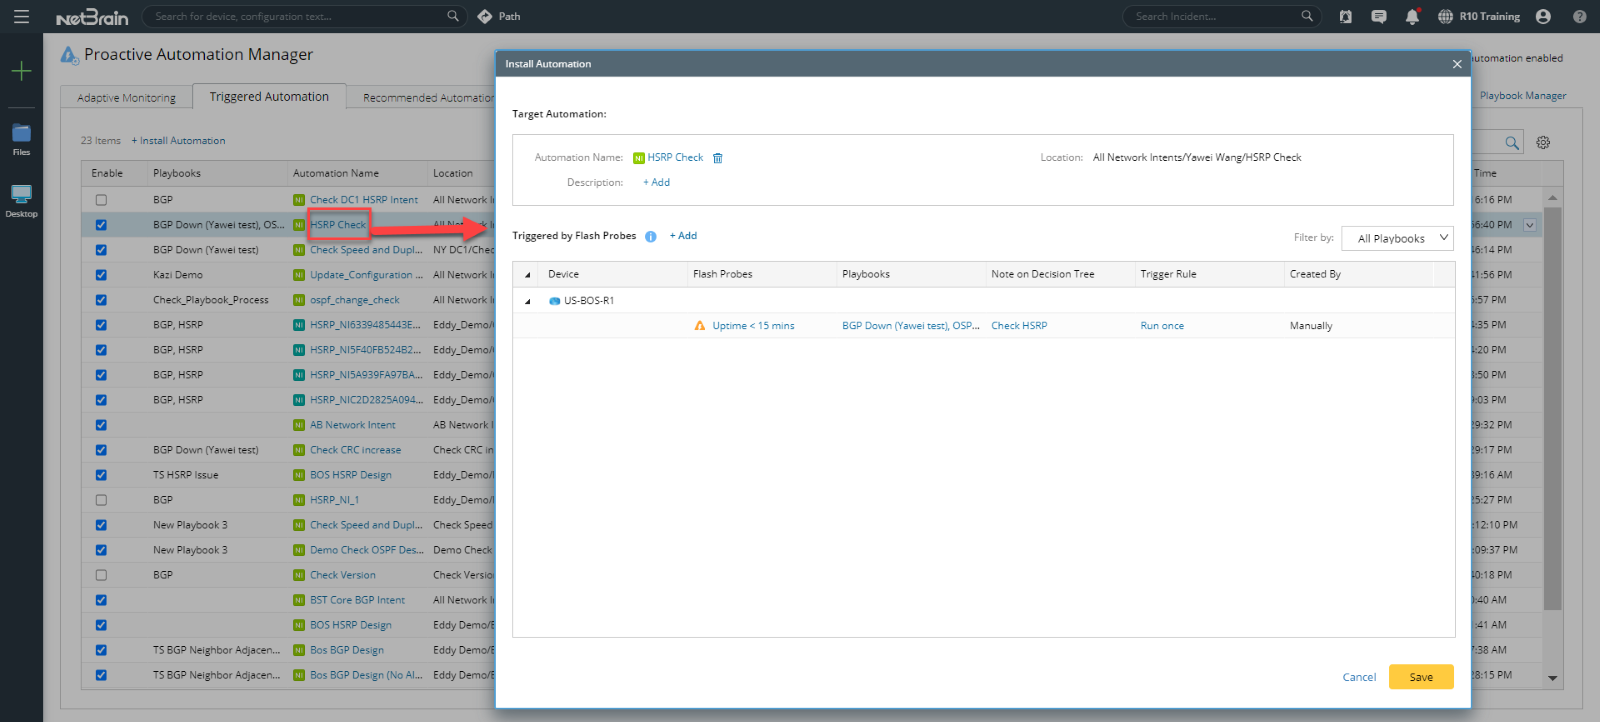
Task: Open the Check HSRP decision tree note
Action: [1019, 326]
